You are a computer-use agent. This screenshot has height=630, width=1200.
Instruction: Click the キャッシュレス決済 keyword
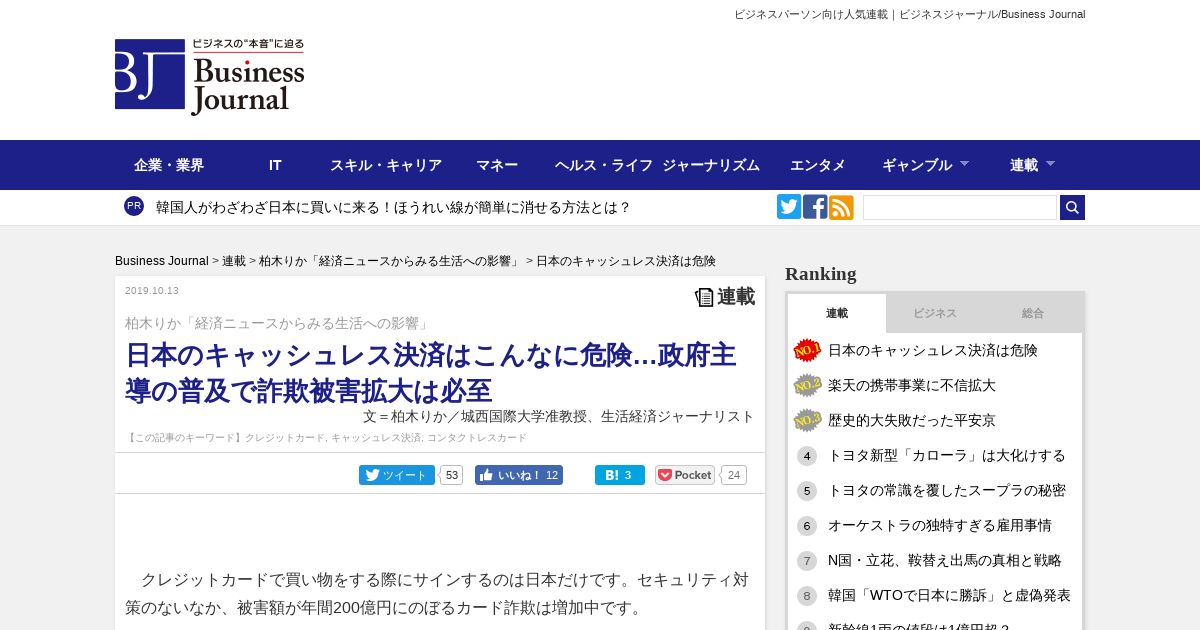point(376,438)
